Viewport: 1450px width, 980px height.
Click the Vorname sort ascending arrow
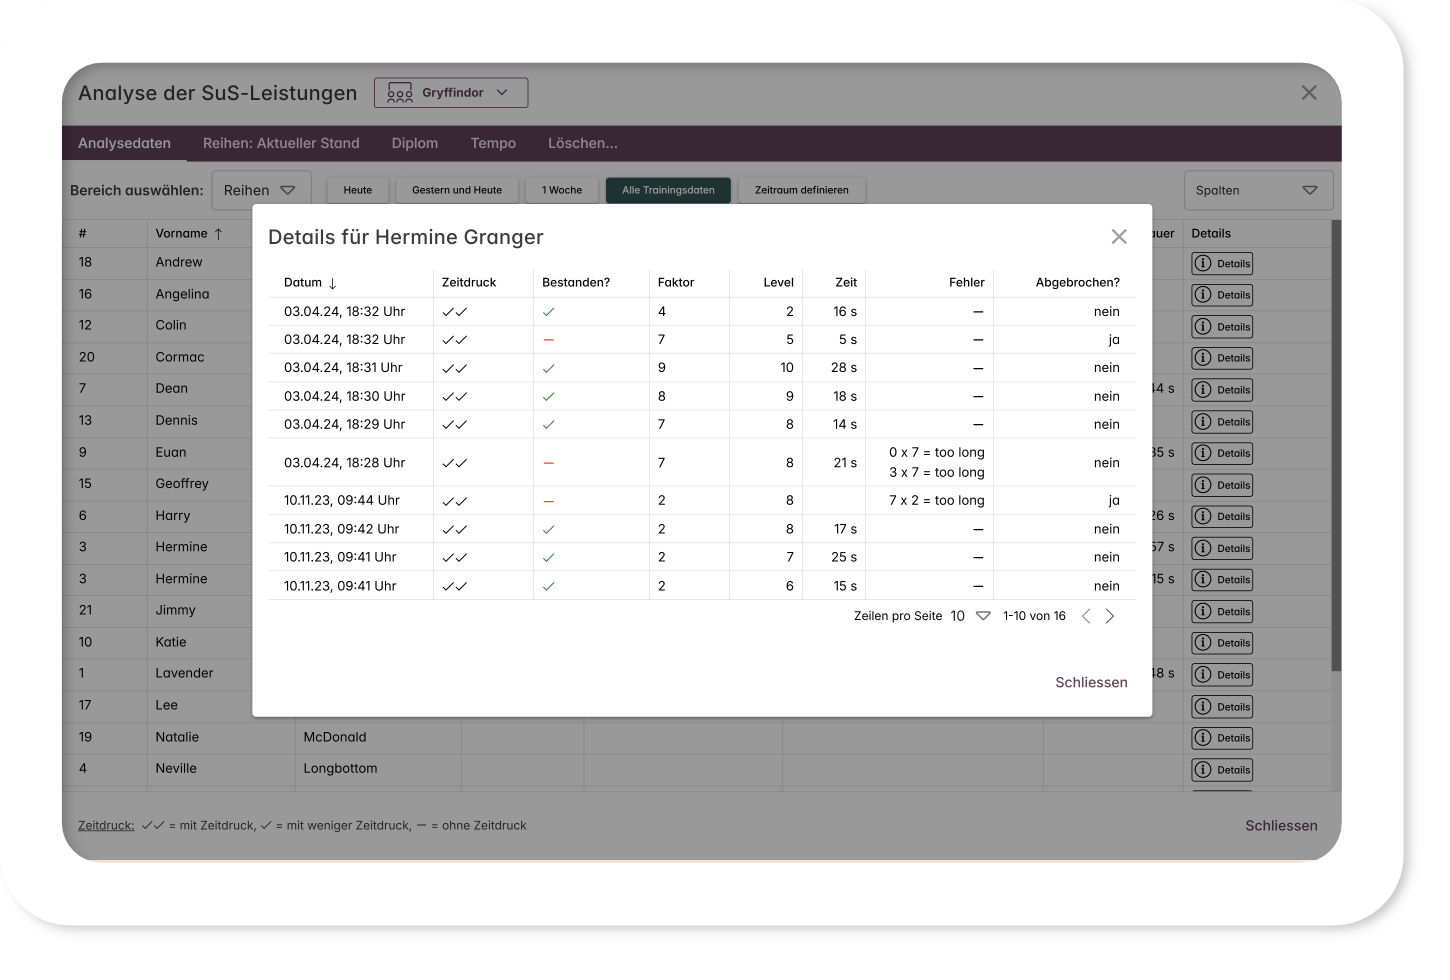pyautogui.click(x=218, y=234)
